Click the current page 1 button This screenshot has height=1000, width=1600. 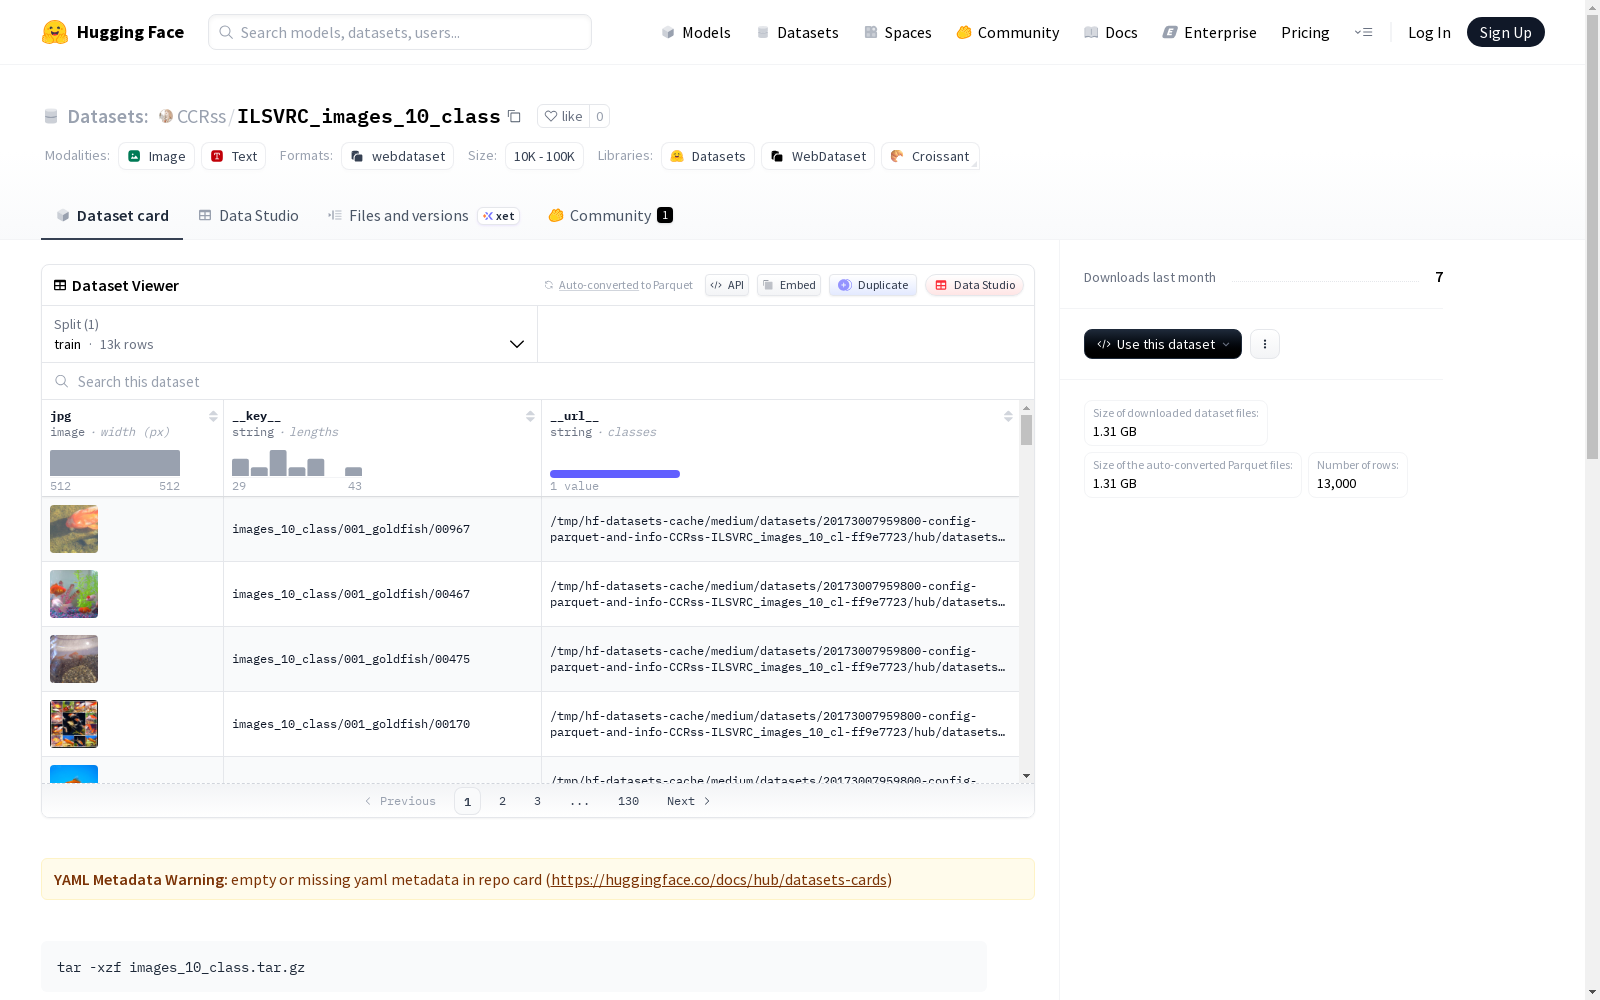pyautogui.click(x=467, y=801)
